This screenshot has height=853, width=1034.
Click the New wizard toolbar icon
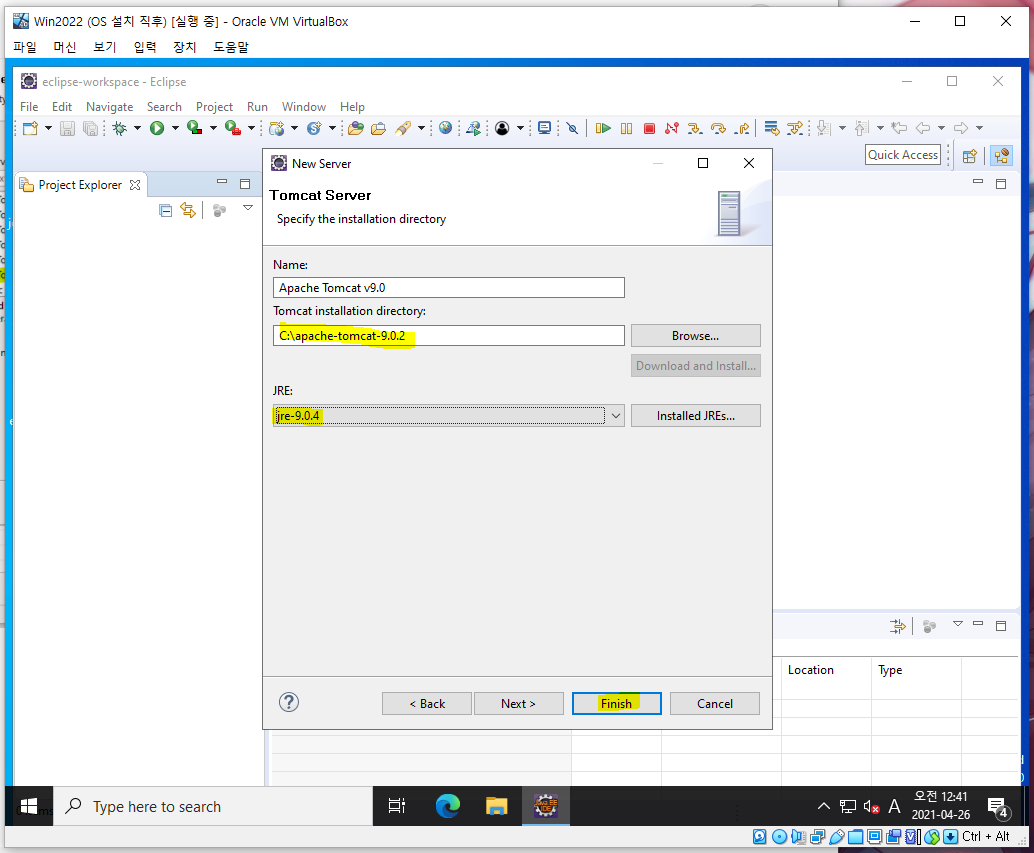(30, 128)
